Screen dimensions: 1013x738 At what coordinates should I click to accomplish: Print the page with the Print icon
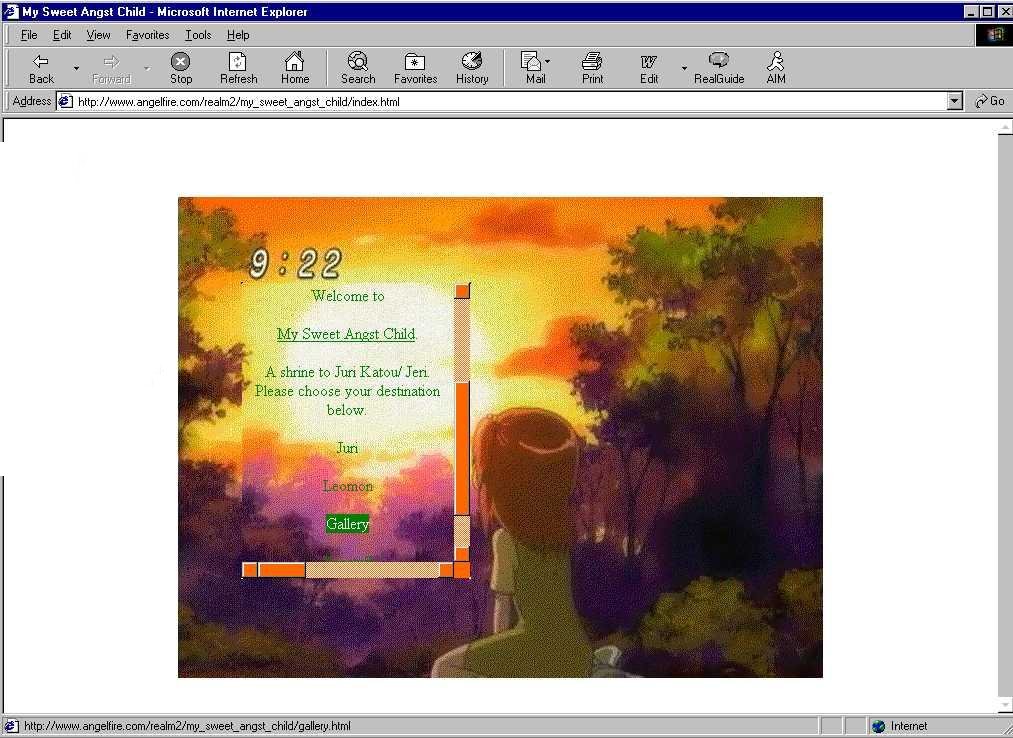tap(592, 68)
